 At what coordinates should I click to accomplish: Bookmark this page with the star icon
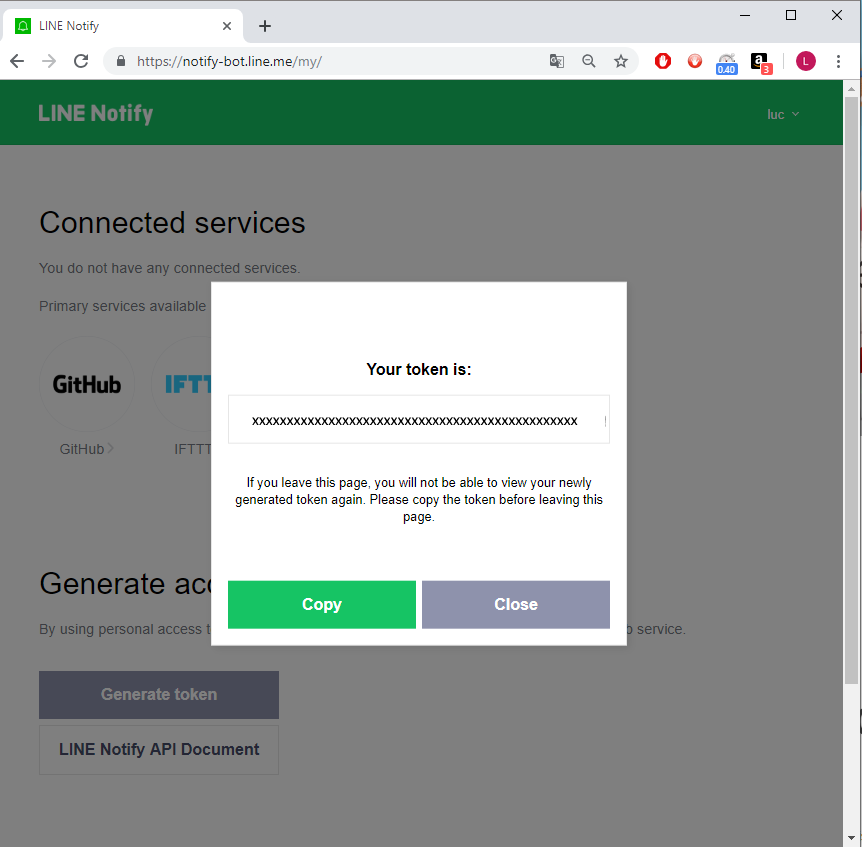[621, 61]
